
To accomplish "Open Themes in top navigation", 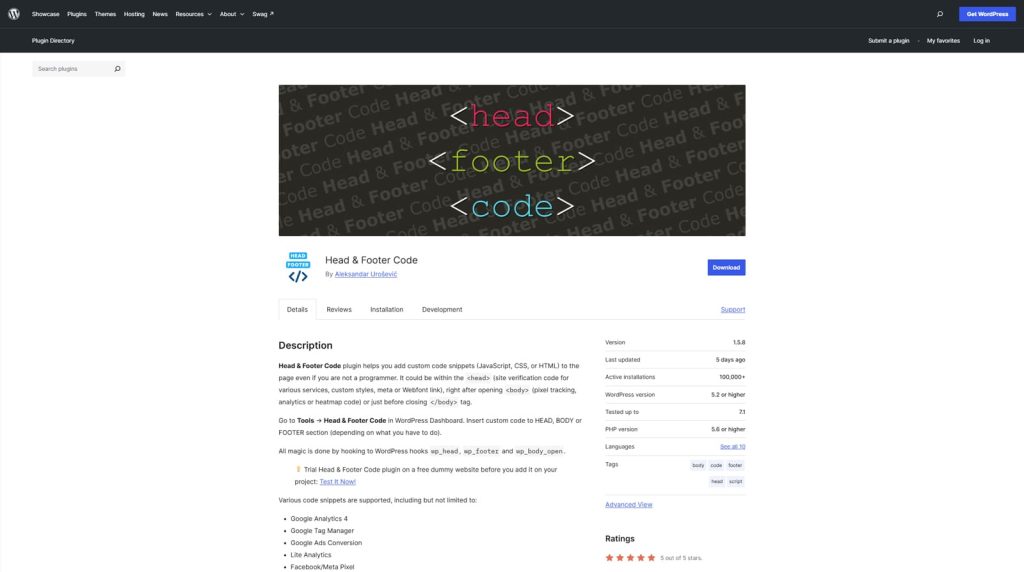I will (105, 14).
